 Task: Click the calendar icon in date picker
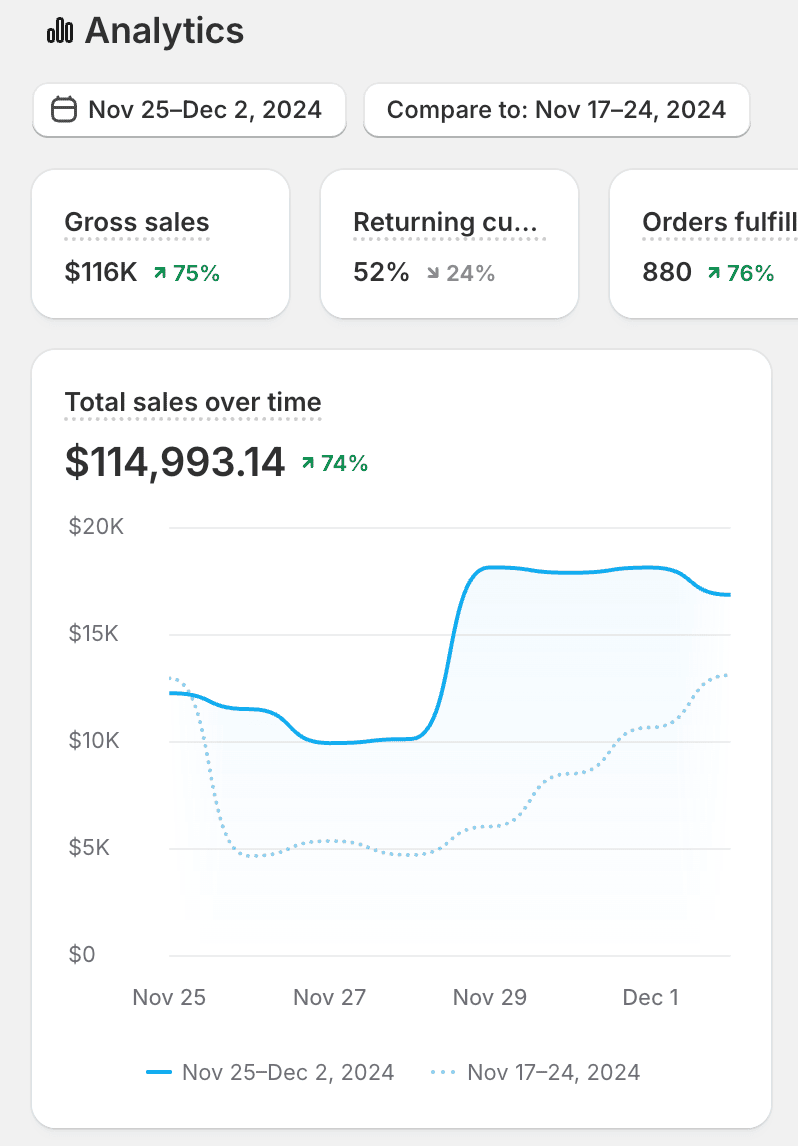pos(64,109)
